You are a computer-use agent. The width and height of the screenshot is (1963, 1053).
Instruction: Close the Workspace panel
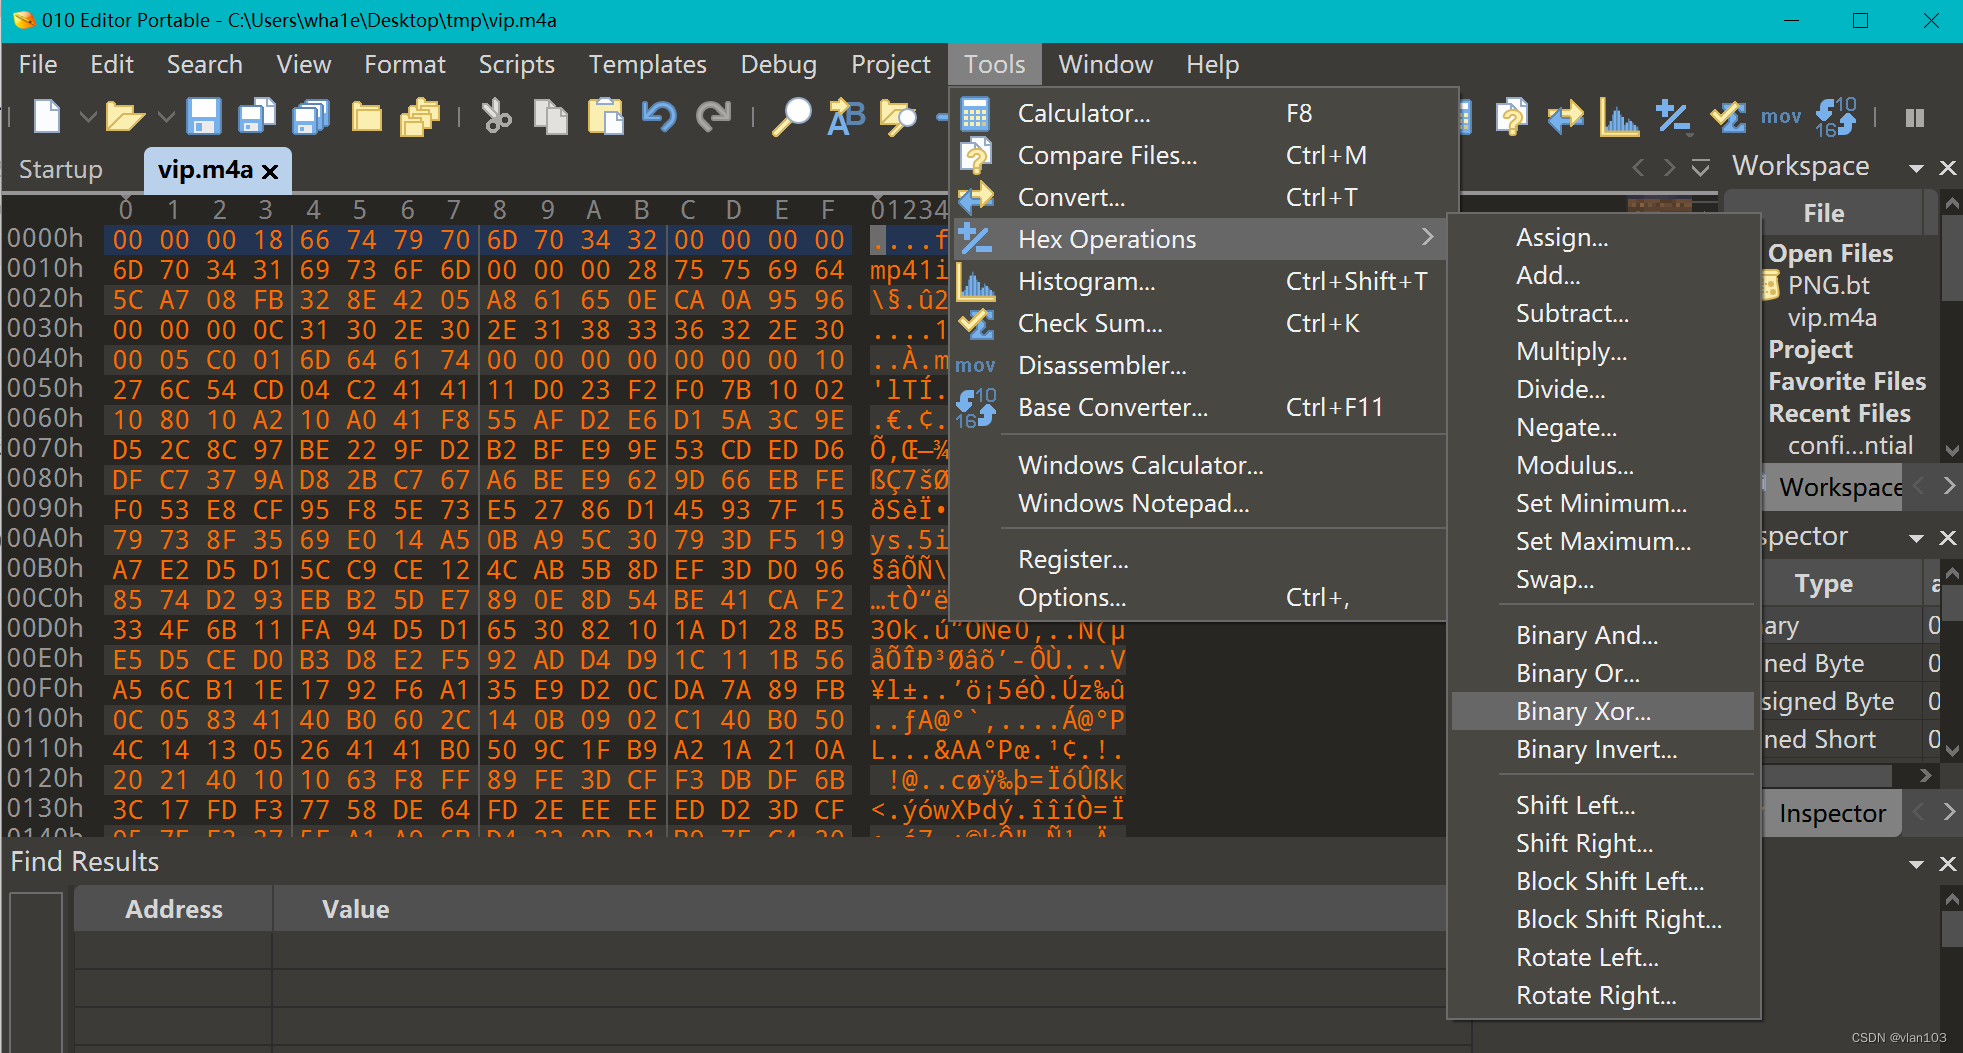click(1947, 168)
